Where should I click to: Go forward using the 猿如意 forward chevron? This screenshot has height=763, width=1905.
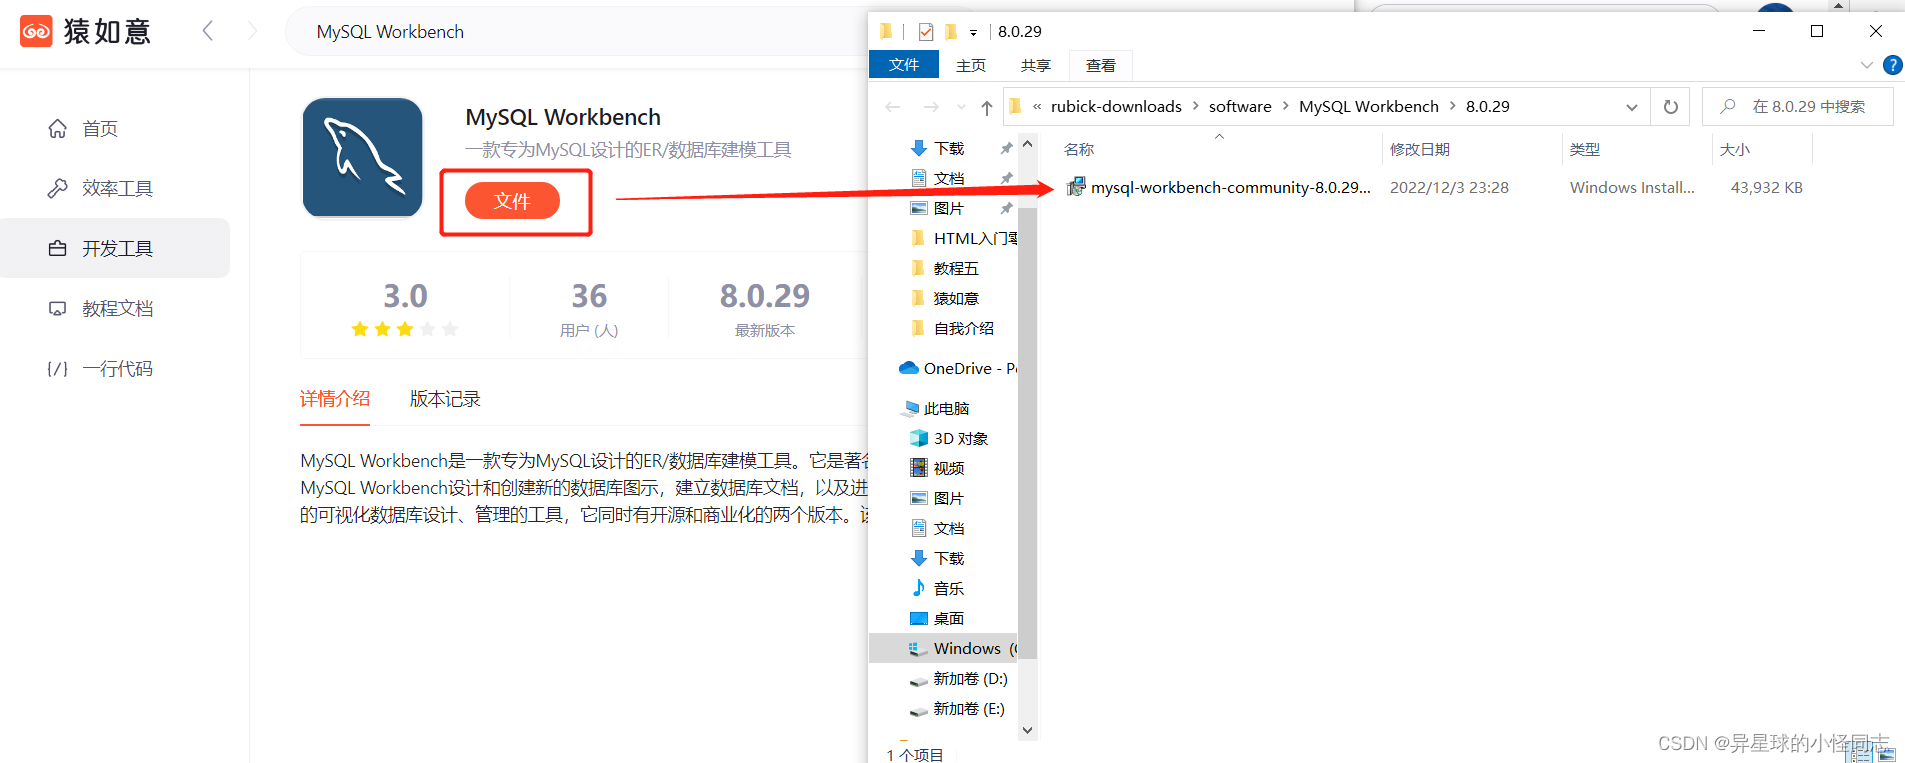[x=252, y=31]
